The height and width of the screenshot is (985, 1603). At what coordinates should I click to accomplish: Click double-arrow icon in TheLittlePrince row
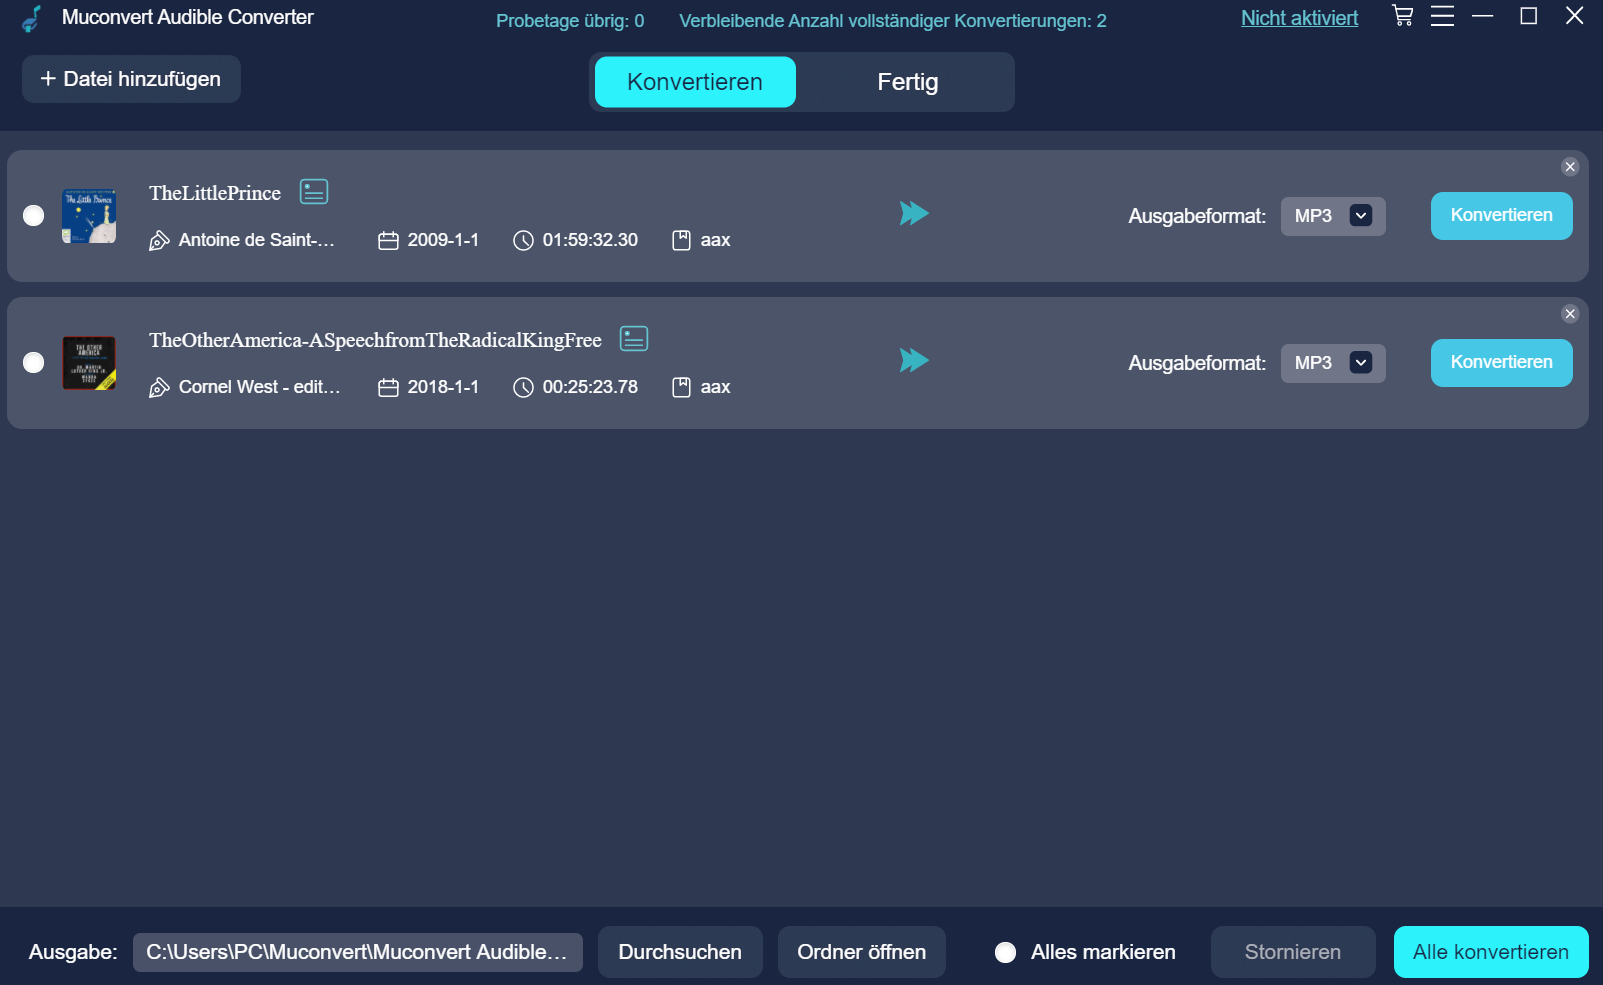tap(914, 213)
